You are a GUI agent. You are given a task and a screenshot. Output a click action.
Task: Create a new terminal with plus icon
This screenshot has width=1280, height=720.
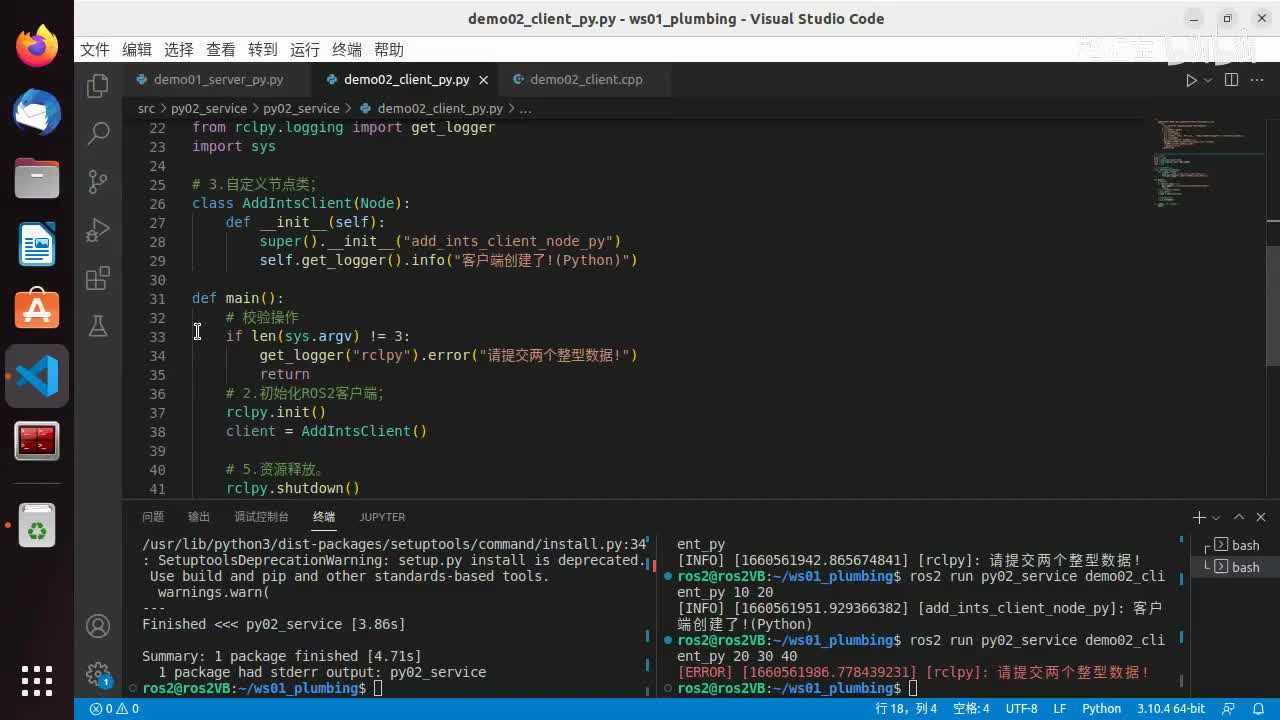pos(1199,517)
